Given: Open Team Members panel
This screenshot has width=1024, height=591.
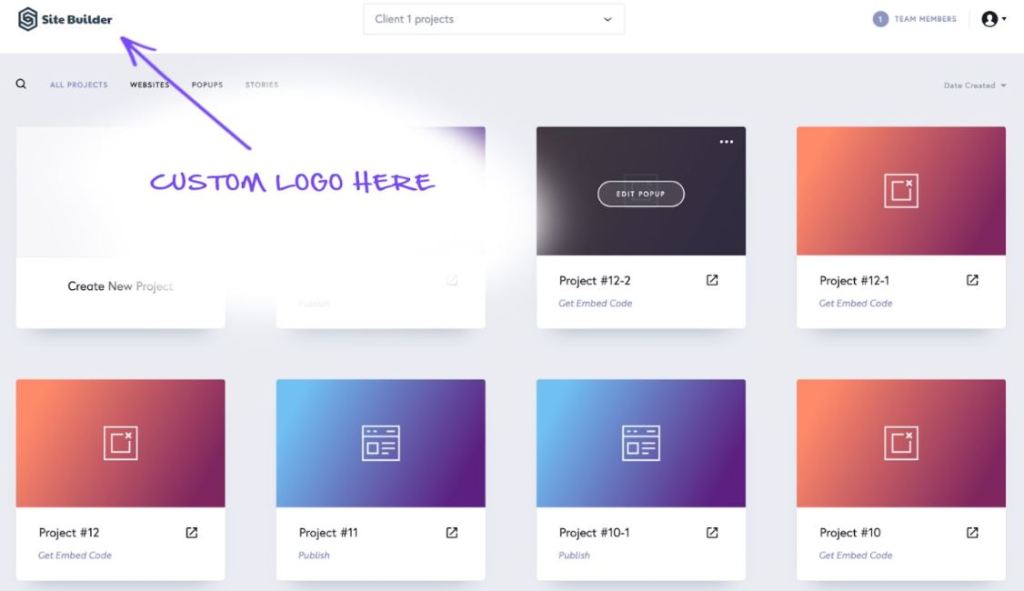Looking at the screenshot, I should pyautogui.click(x=915, y=19).
